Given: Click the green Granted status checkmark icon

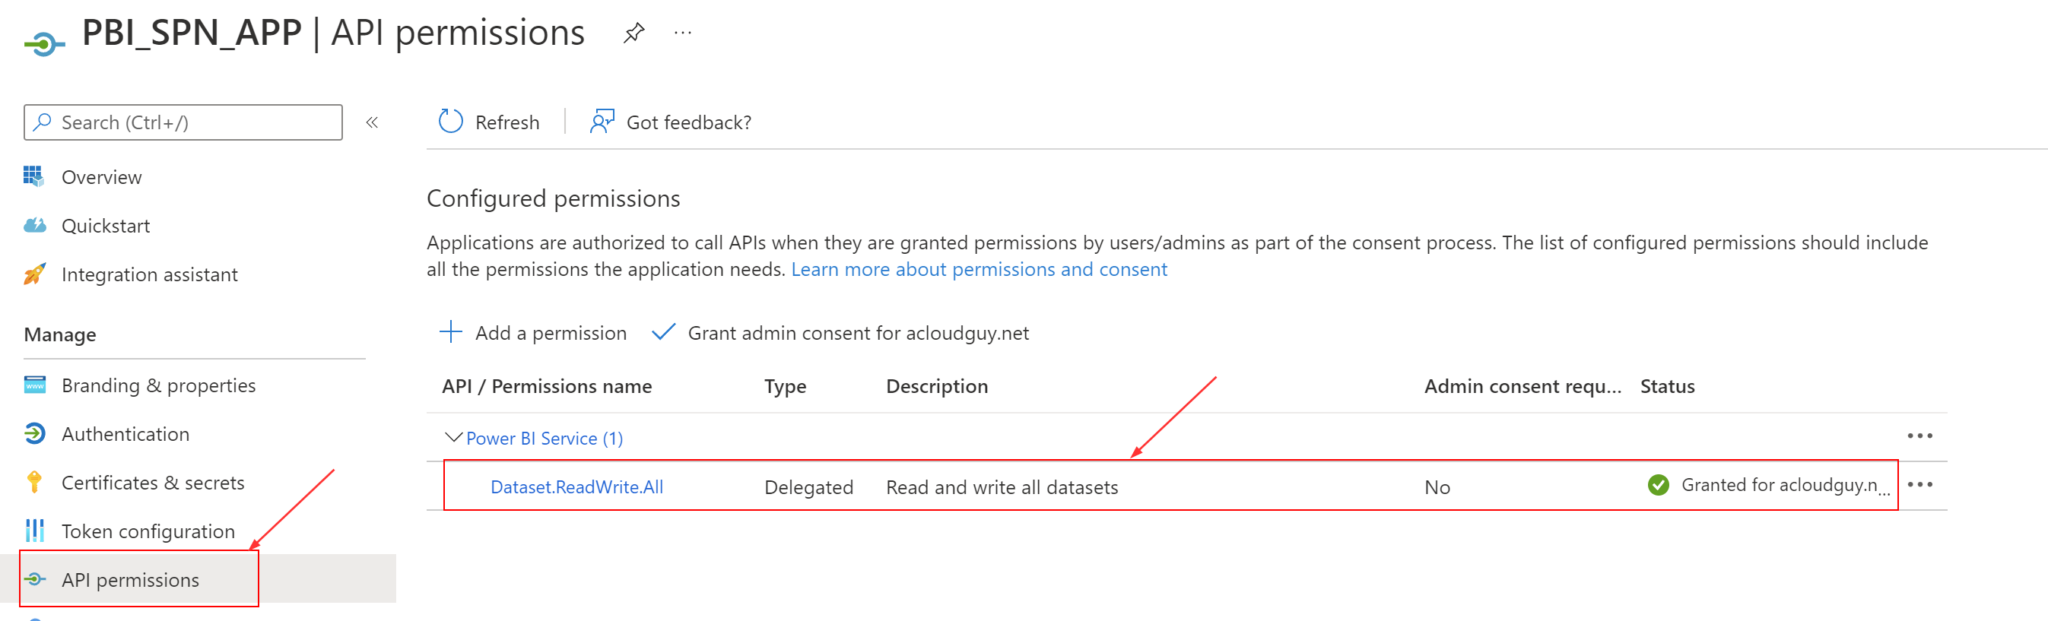Looking at the screenshot, I should coord(1658,485).
